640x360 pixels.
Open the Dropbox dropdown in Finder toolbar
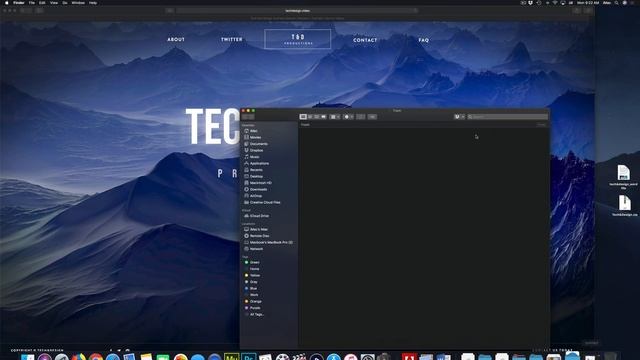[459, 117]
